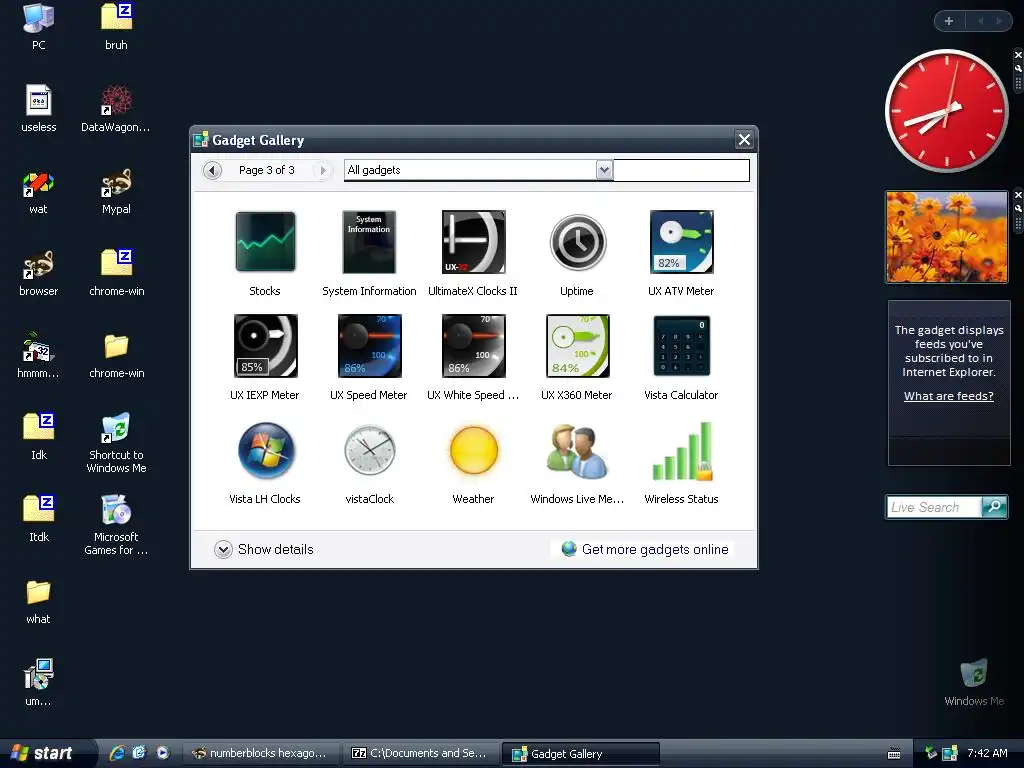Close the Gadget Gallery window

744,139
